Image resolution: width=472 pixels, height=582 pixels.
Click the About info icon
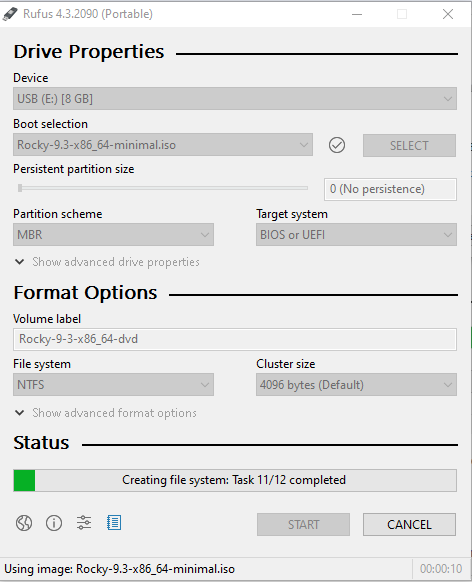(x=54, y=523)
